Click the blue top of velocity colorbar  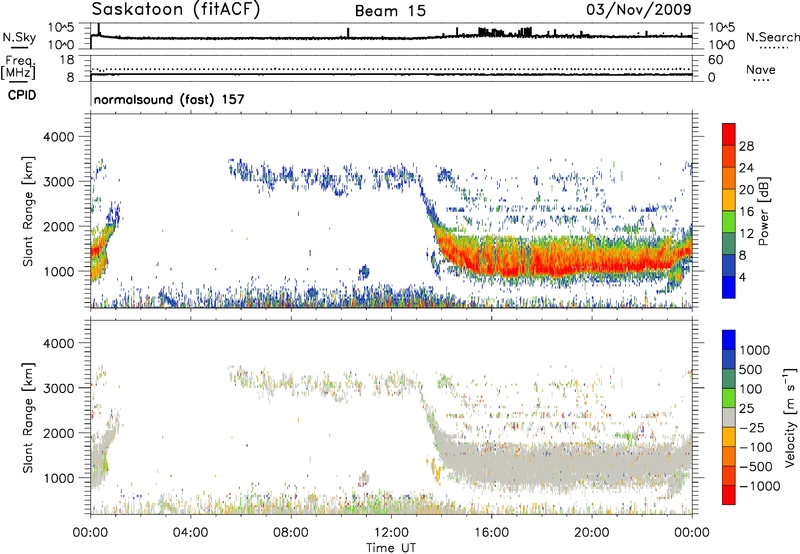(x=729, y=339)
